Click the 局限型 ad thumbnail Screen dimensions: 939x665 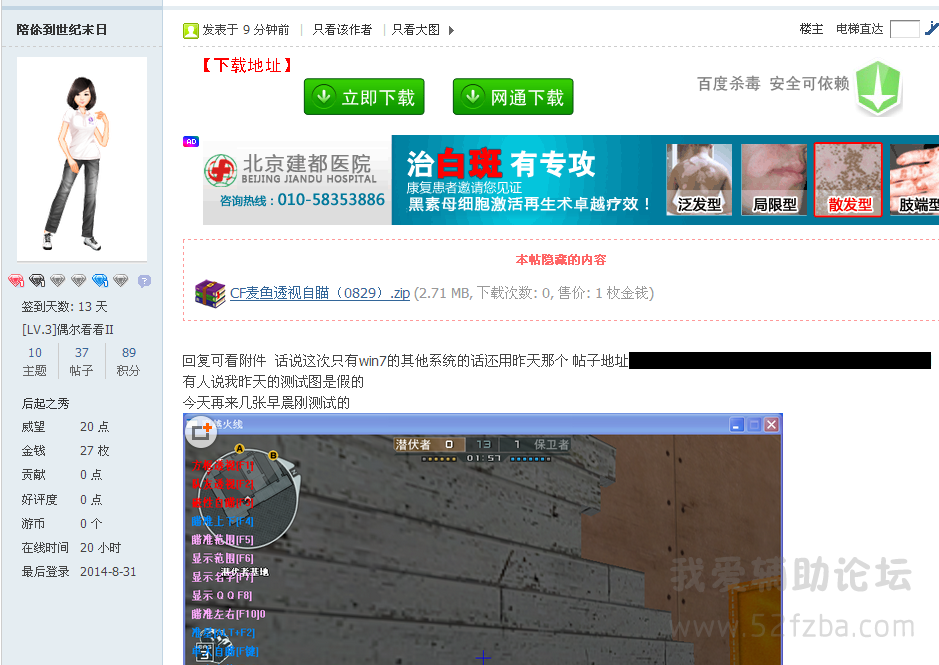pyautogui.click(x=774, y=180)
